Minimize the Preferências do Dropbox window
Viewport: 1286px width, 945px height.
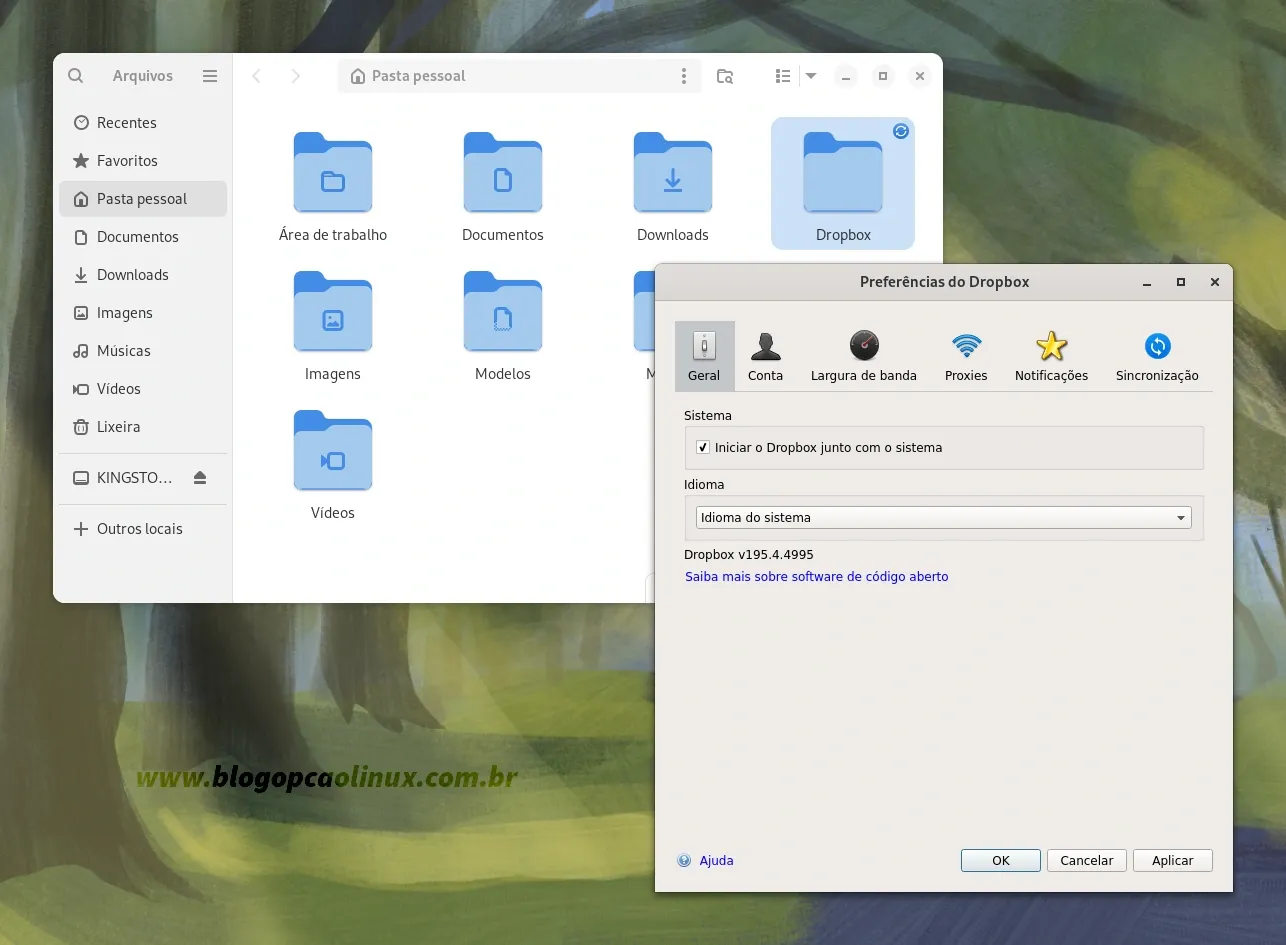1147,282
